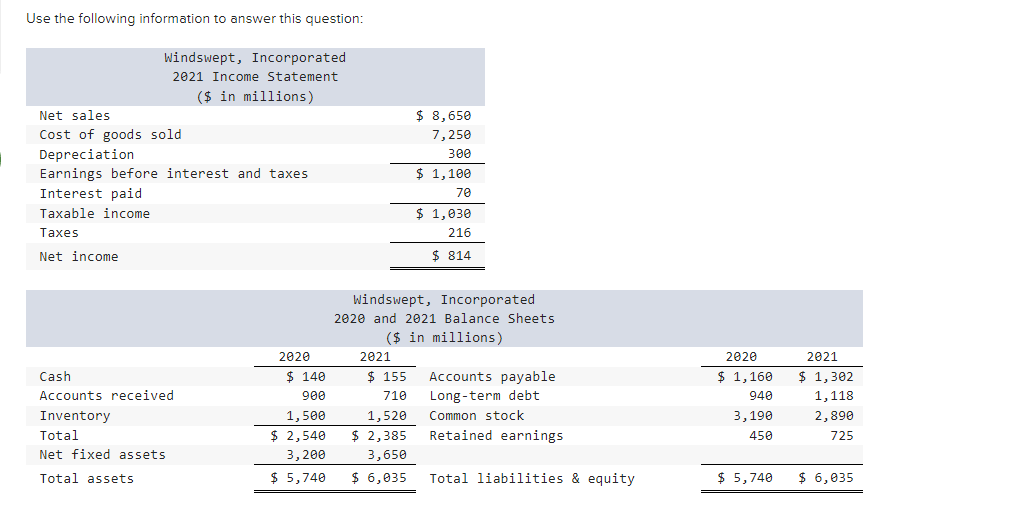Click accounts payable value $ 1,302
This screenshot has width=1009, height=509.
pos(826,376)
